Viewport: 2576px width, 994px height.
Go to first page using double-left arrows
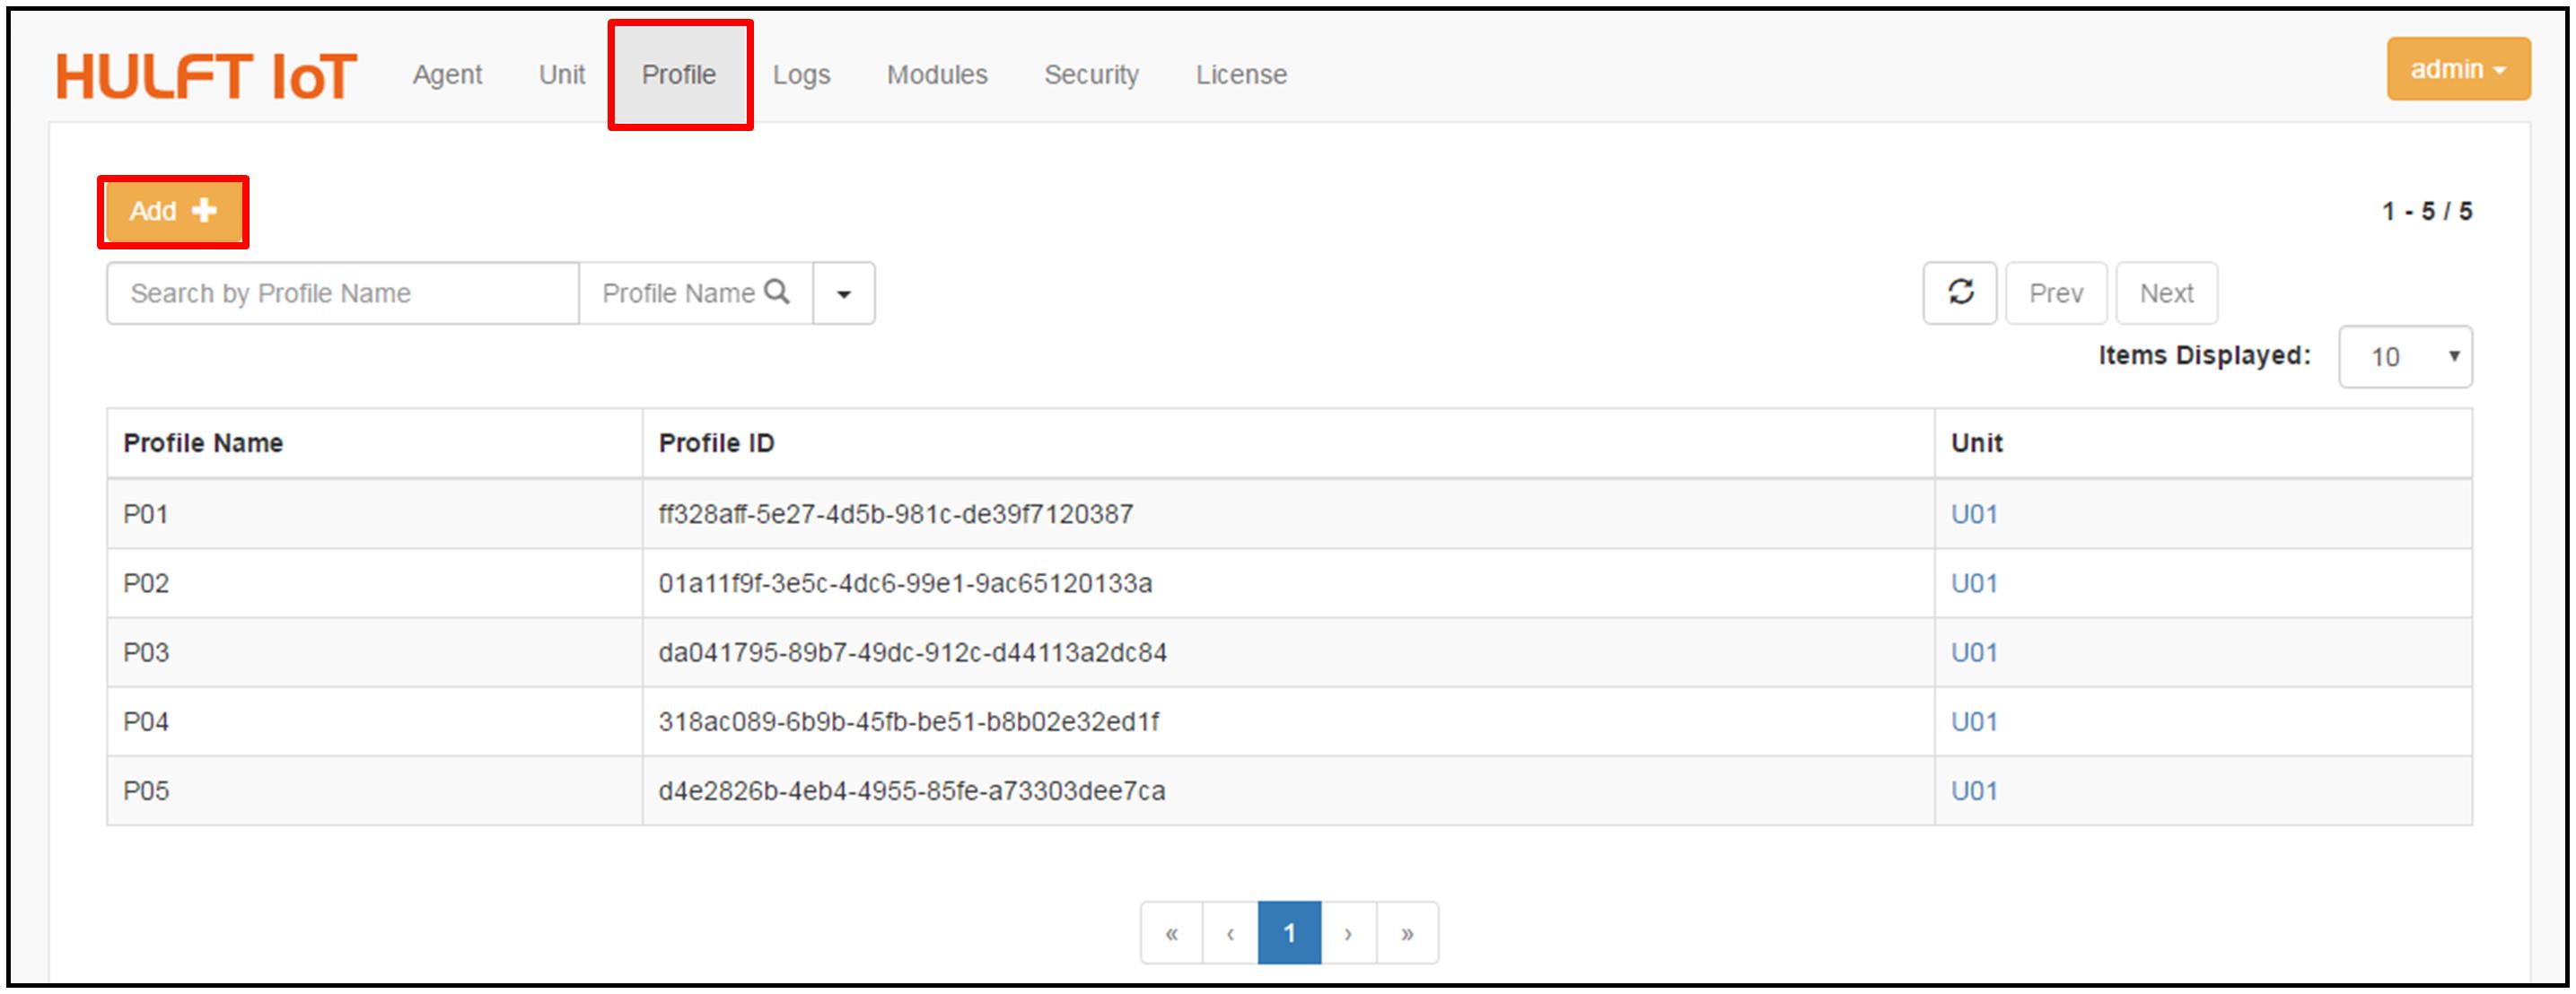coord(1171,933)
